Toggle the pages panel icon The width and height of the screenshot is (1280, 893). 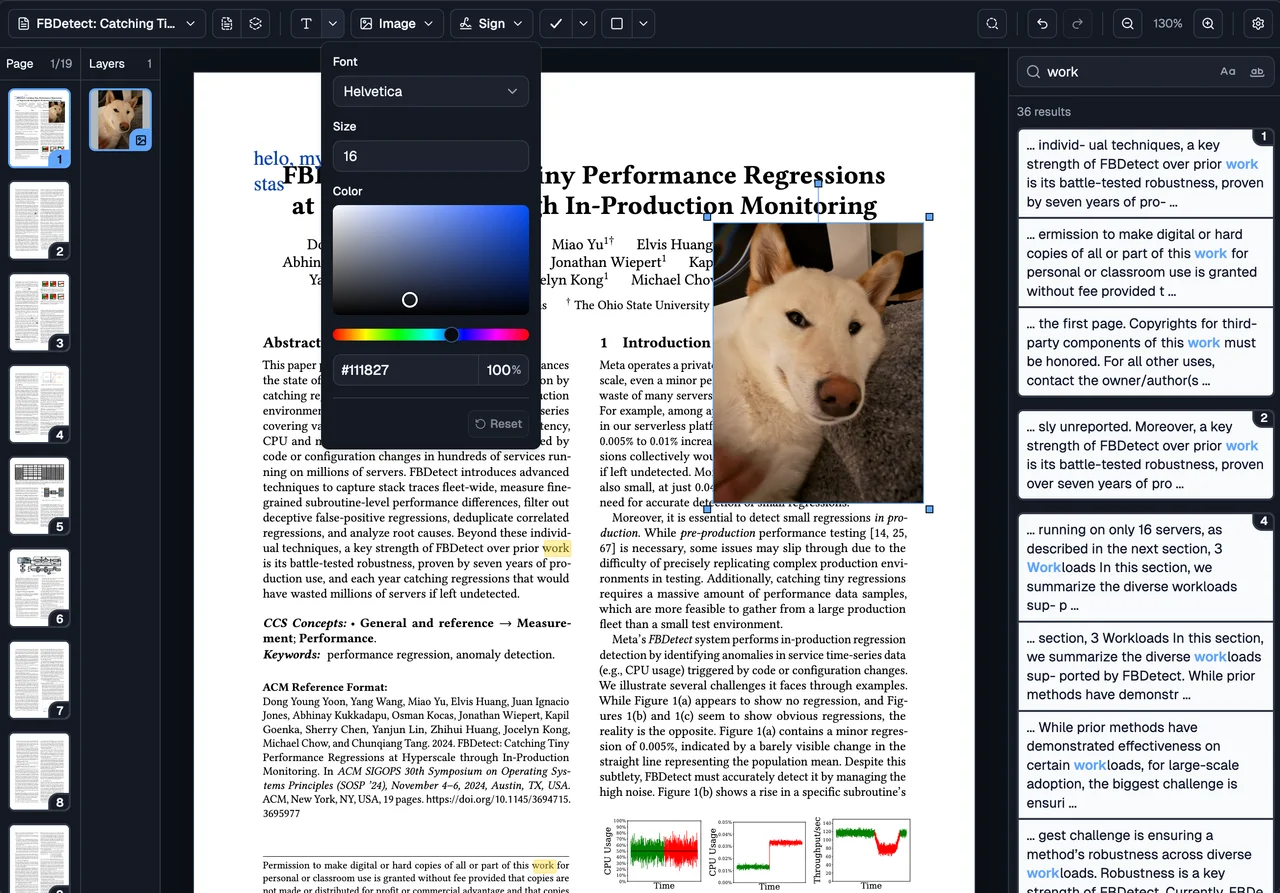tap(227, 23)
